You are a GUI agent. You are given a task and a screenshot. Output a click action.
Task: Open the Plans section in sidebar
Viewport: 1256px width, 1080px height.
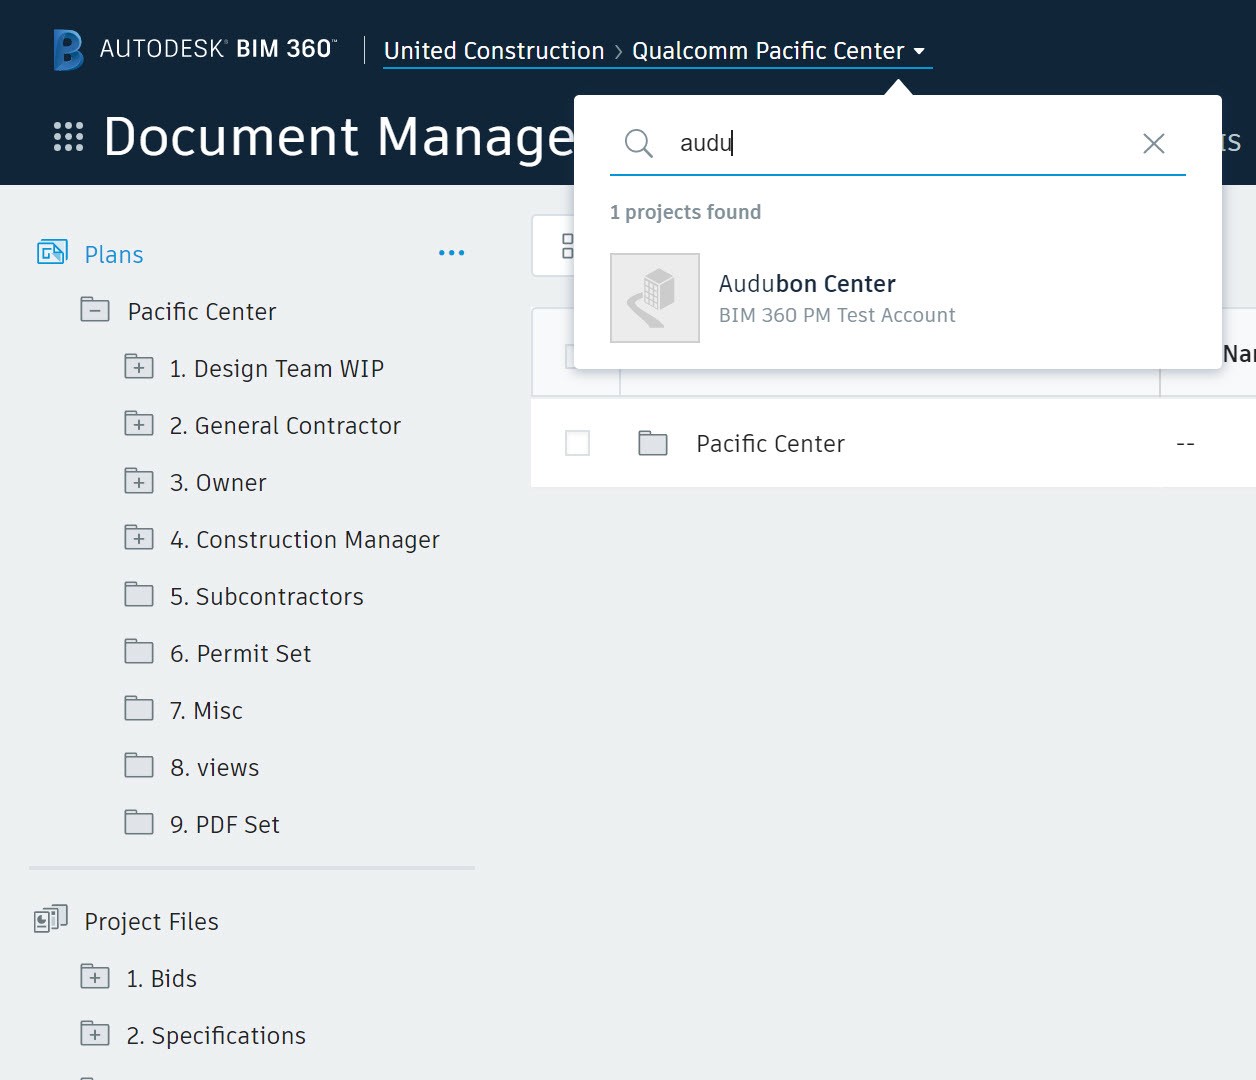coord(114,255)
